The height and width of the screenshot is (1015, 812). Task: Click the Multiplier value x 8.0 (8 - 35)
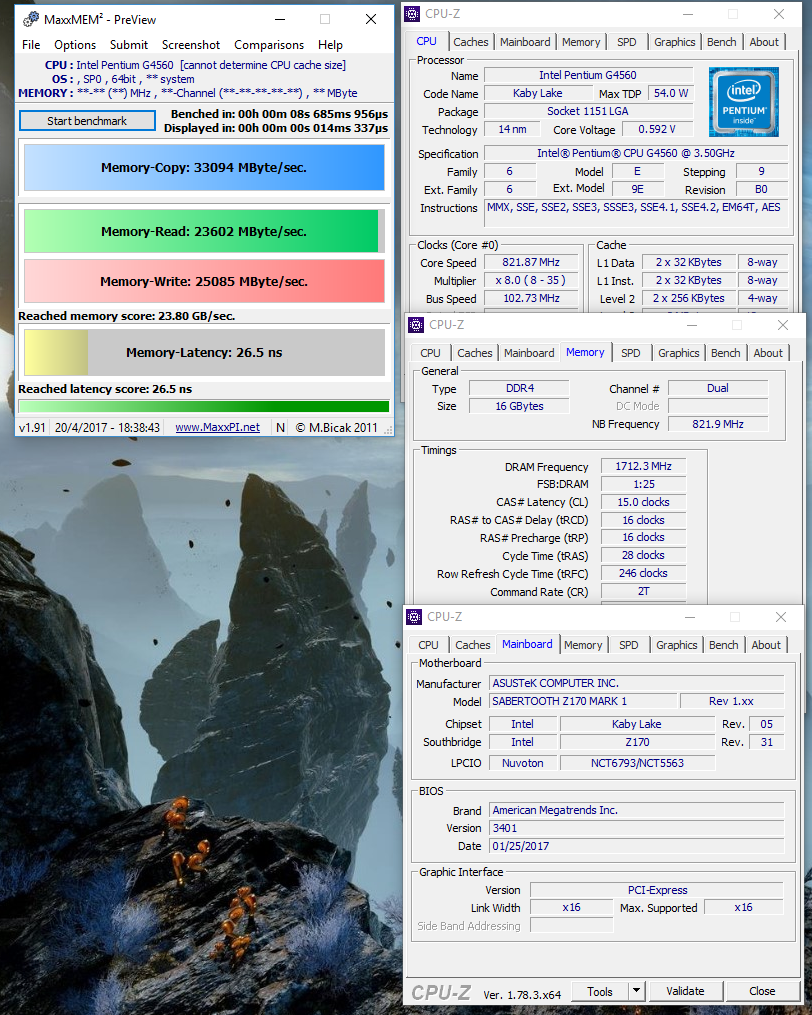tap(531, 280)
